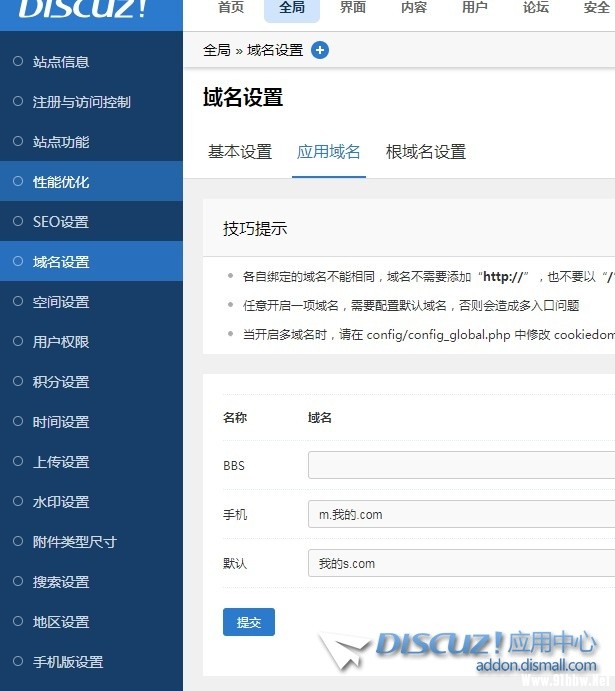The image size is (615, 691).
Task: Open the 界面 top navigation menu
Action: 353,8
